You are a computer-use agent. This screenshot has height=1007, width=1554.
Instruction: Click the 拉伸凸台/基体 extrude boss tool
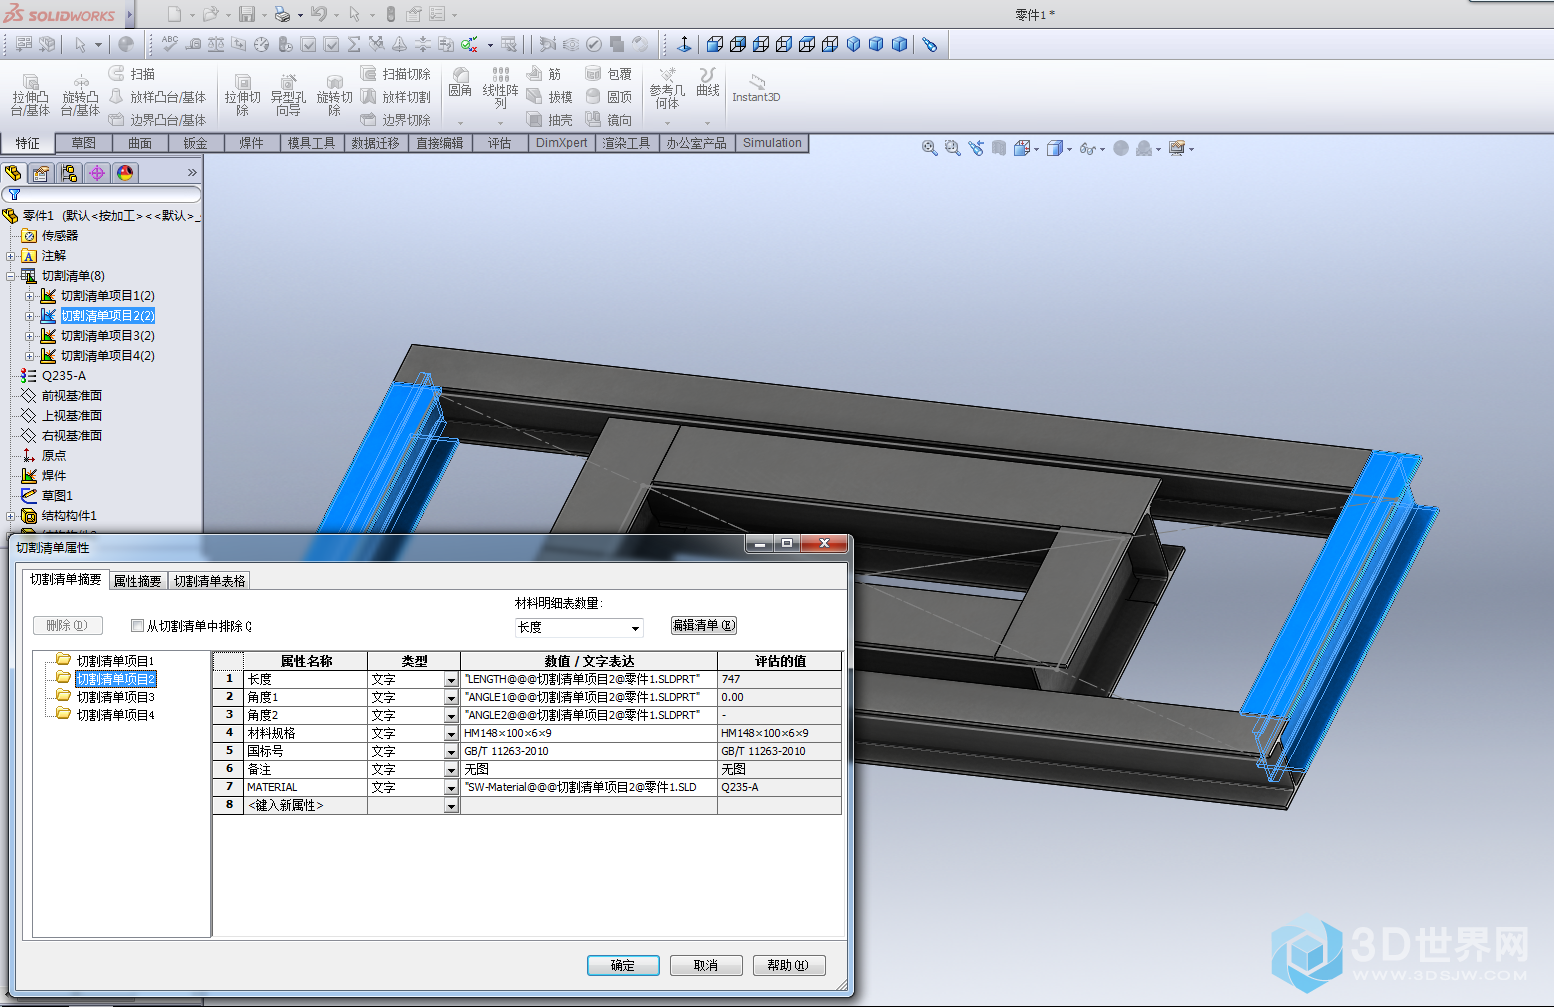30,95
